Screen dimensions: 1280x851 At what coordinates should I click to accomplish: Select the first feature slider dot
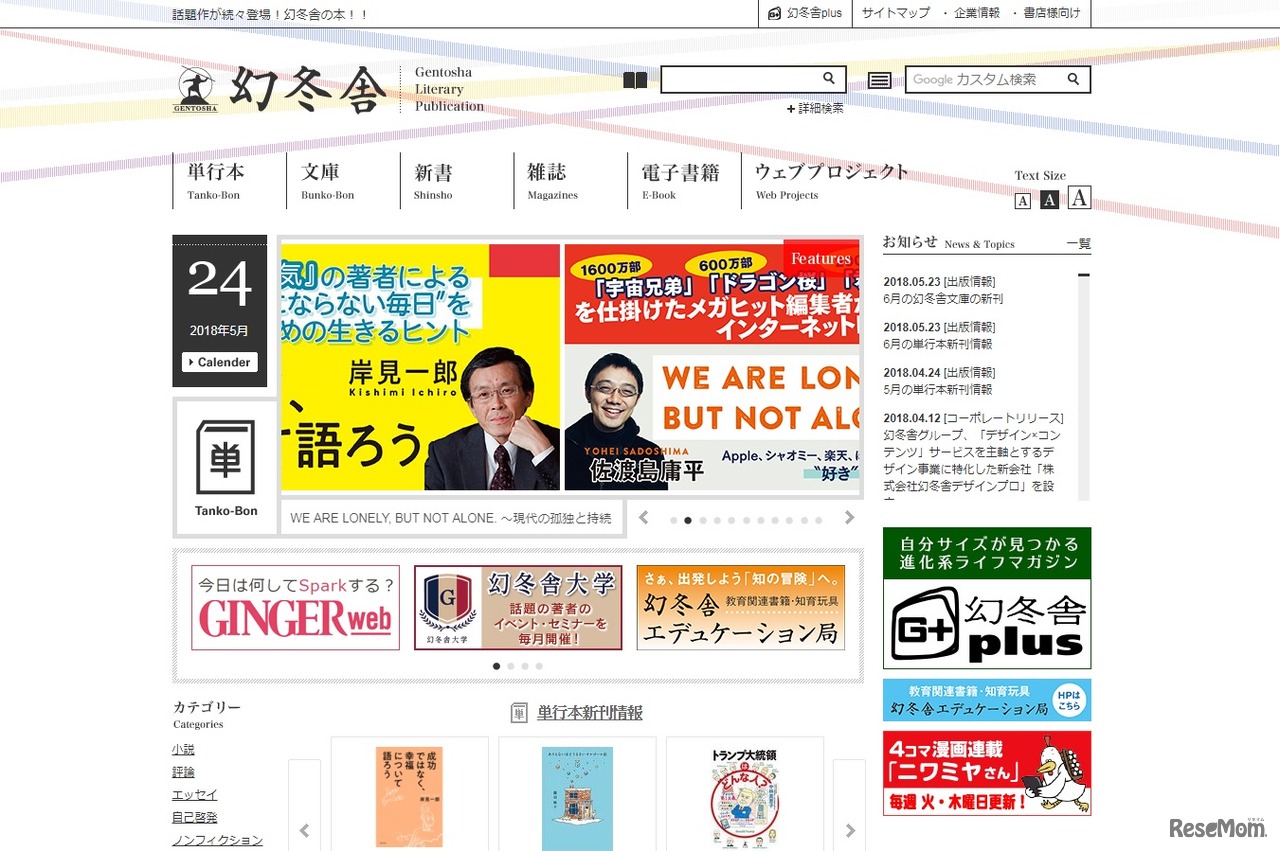(x=674, y=520)
